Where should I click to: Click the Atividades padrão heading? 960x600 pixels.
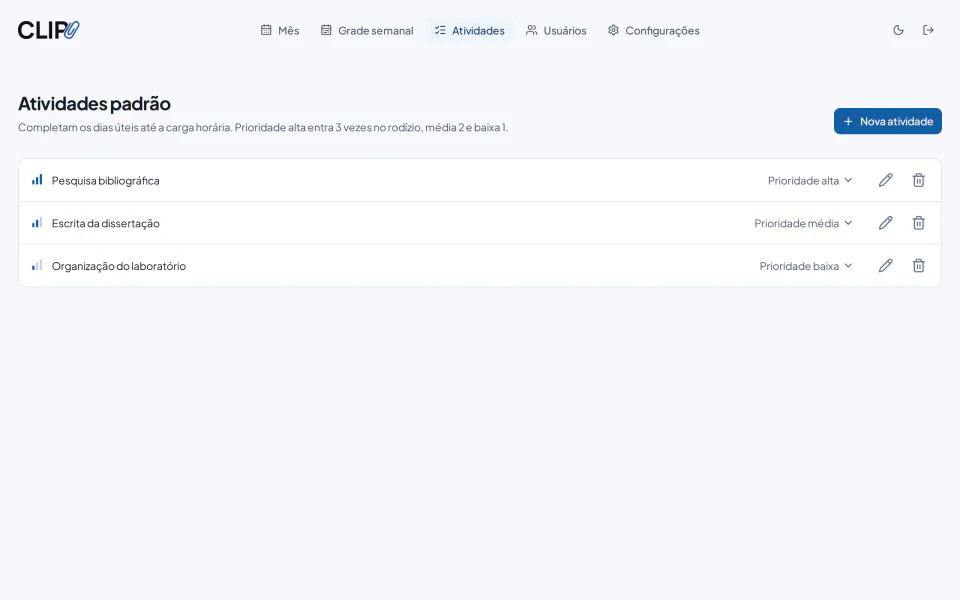(94, 103)
